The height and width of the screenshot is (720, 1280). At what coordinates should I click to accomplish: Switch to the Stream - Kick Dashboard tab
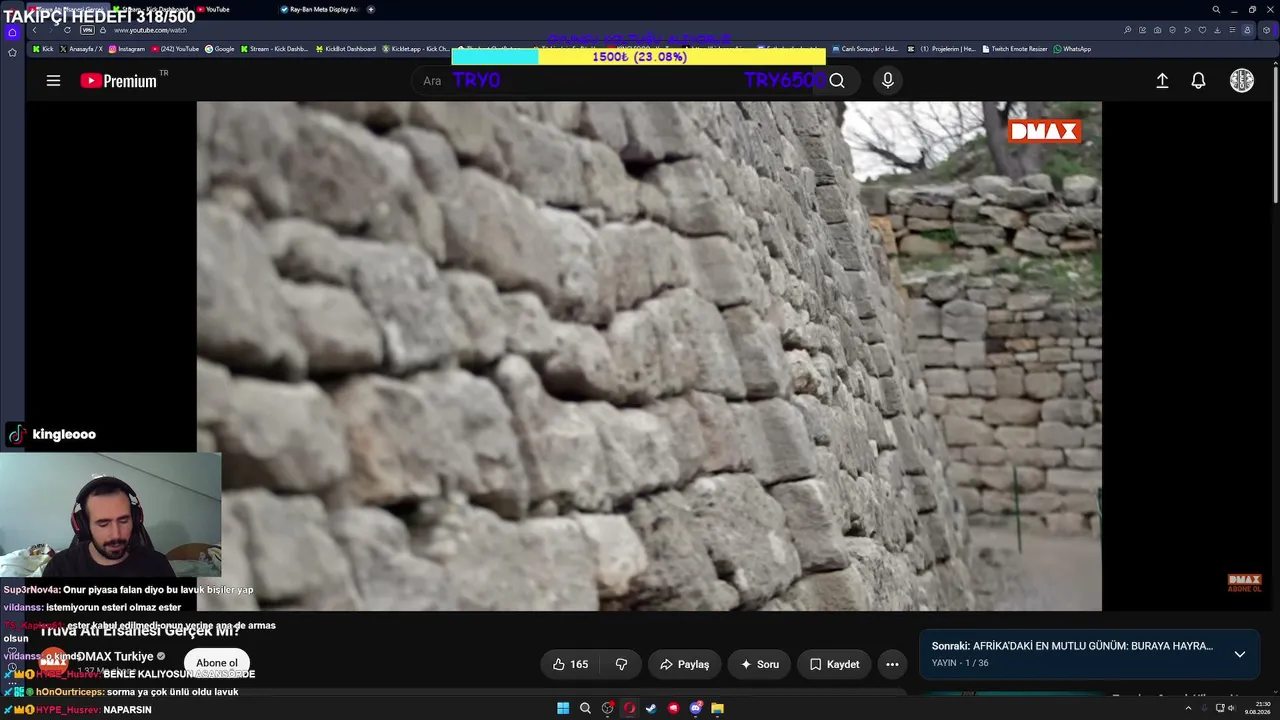point(150,9)
